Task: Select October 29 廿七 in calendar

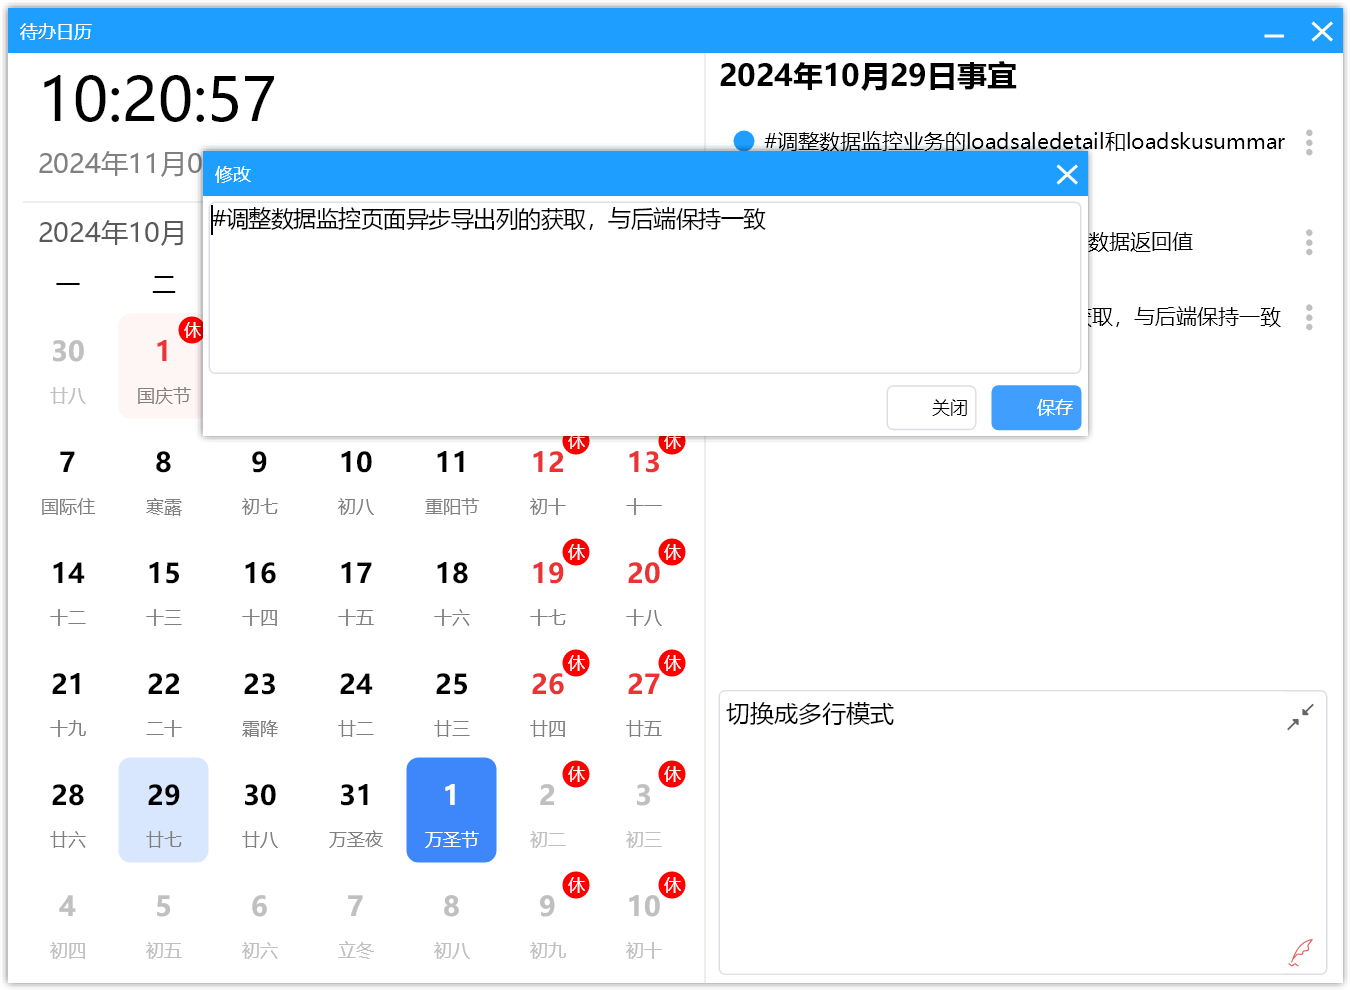Action: tap(164, 810)
